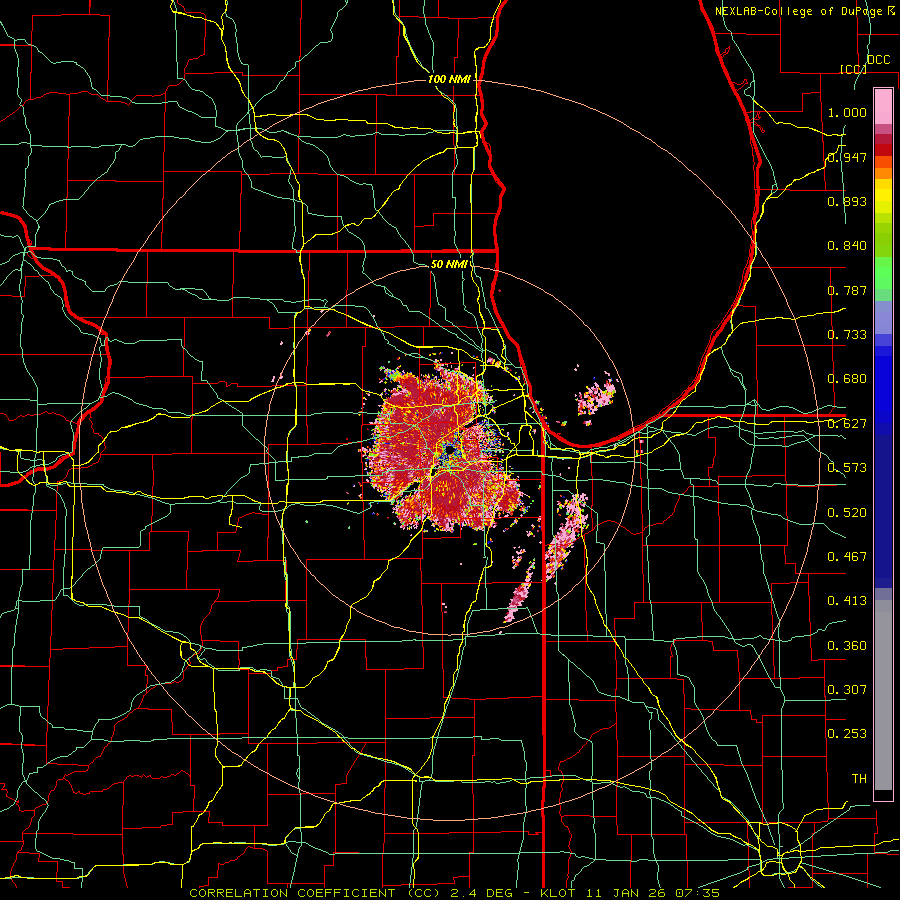Click the dark radar site hole in the echo
The height and width of the screenshot is (900, 900).
[449, 452]
